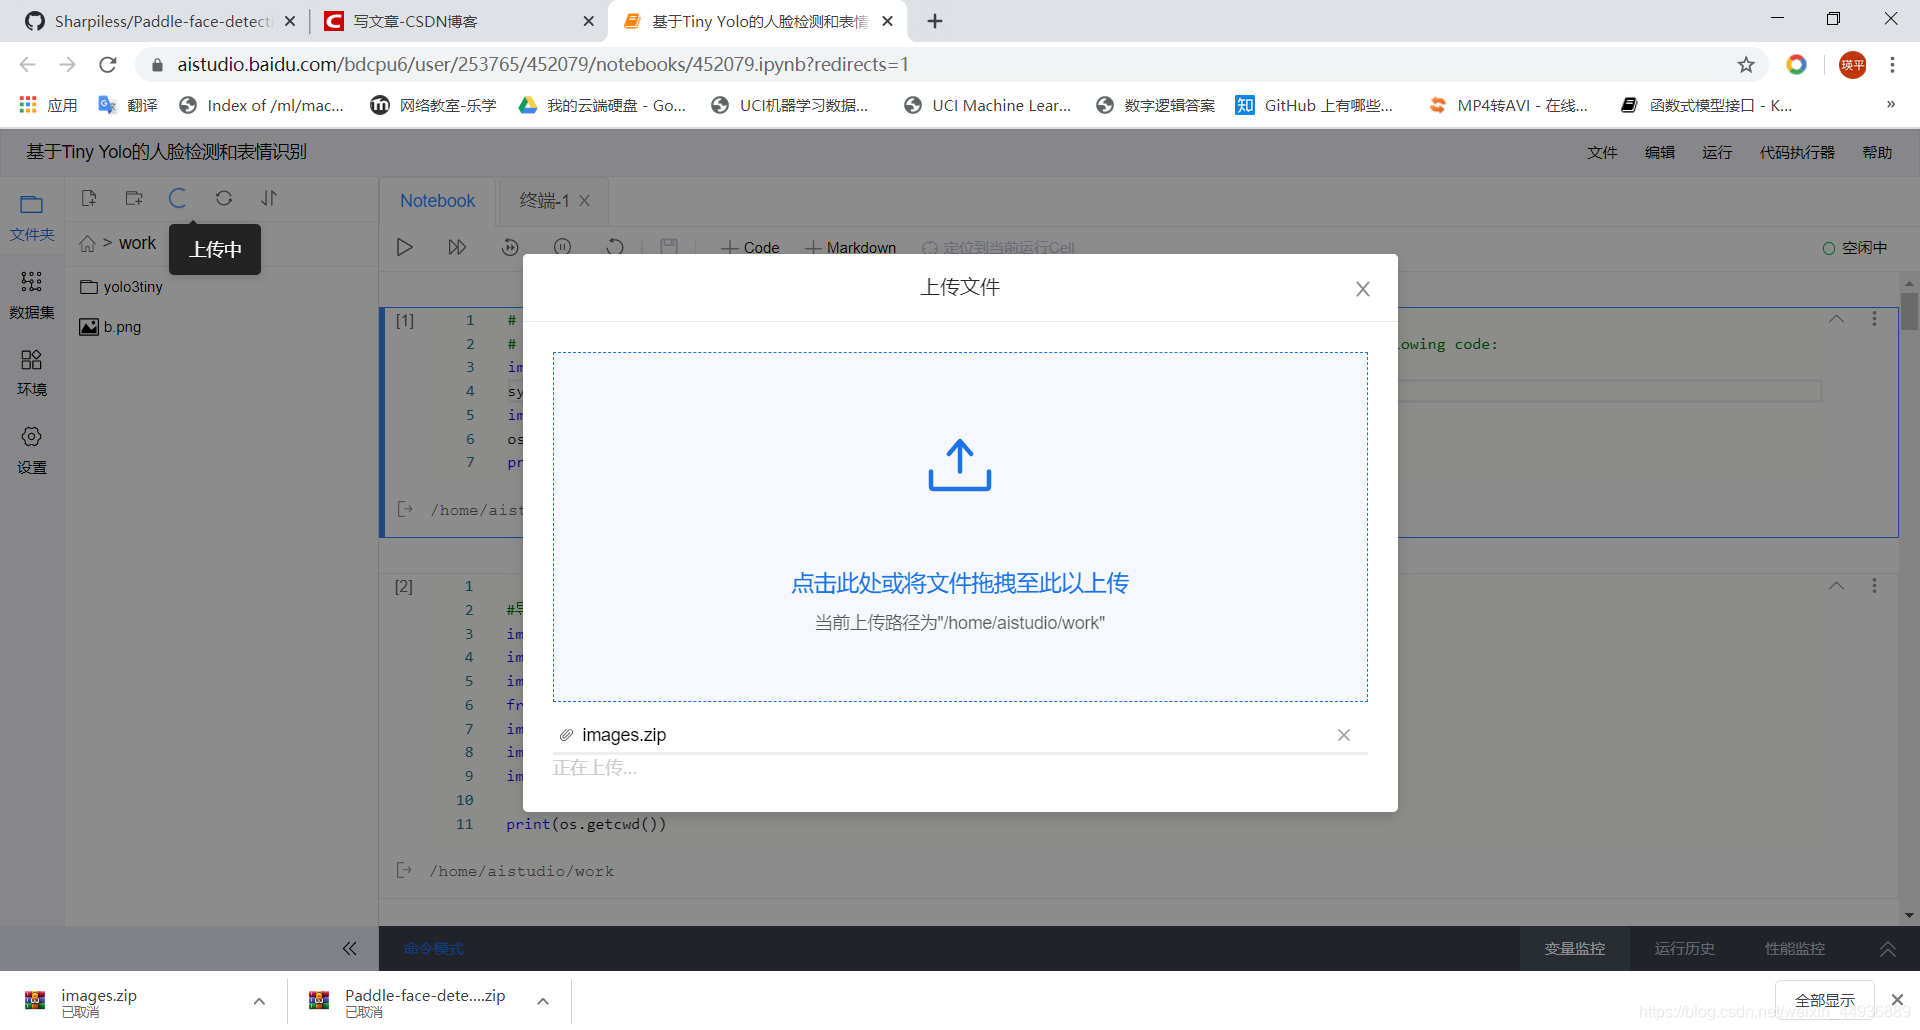Image resolution: width=1920 pixels, height=1030 pixels.
Task: Open more options for cell [1]
Action: [x=1874, y=319]
